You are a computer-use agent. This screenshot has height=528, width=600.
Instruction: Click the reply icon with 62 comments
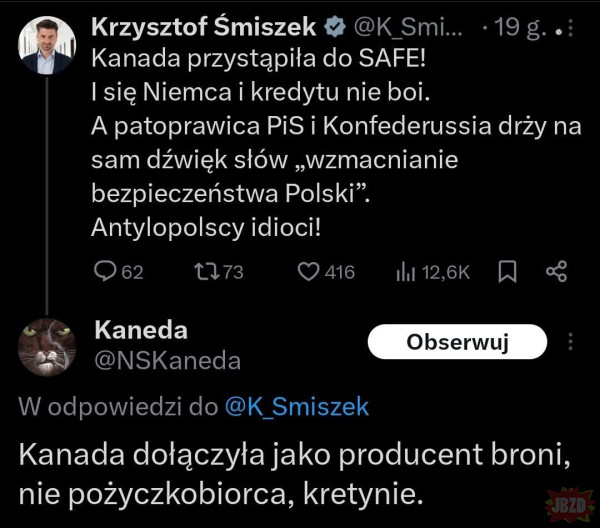click(x=105, y=271)
